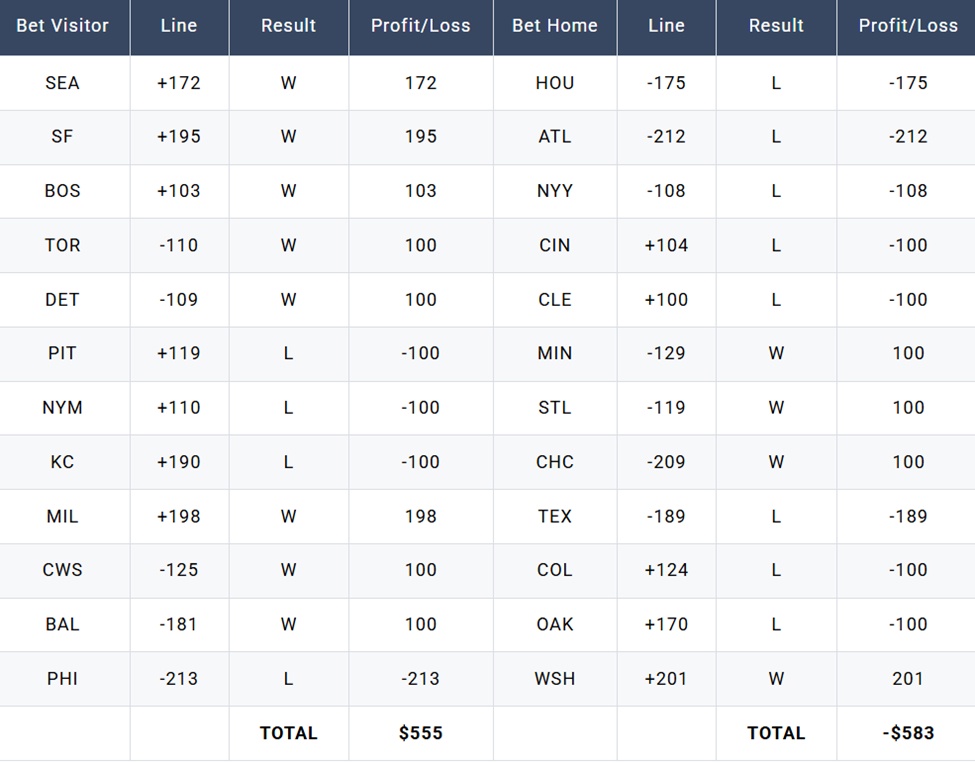This screenshot has height=763, width=975.
Task: Select the COL +124 line cell
Action: point(666,570)
